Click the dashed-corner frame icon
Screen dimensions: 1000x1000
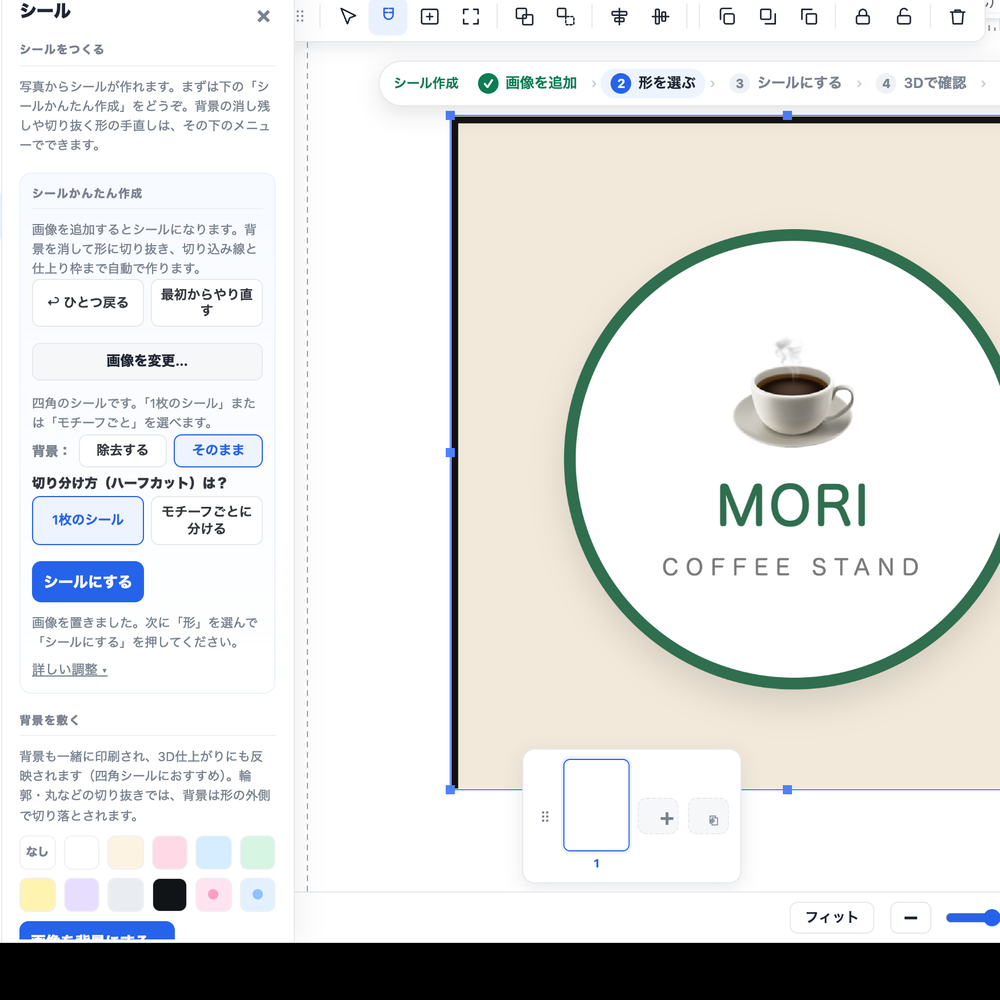pyautogui.click(x=471, y=17)
